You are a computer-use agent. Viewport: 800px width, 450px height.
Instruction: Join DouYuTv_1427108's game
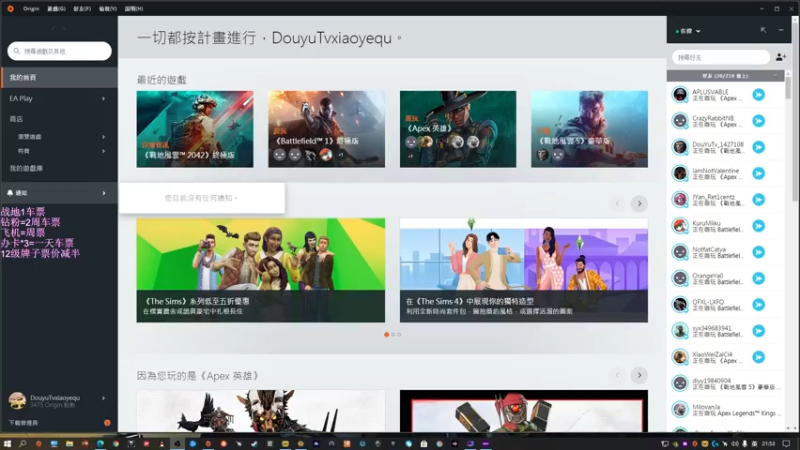(759, 147)
